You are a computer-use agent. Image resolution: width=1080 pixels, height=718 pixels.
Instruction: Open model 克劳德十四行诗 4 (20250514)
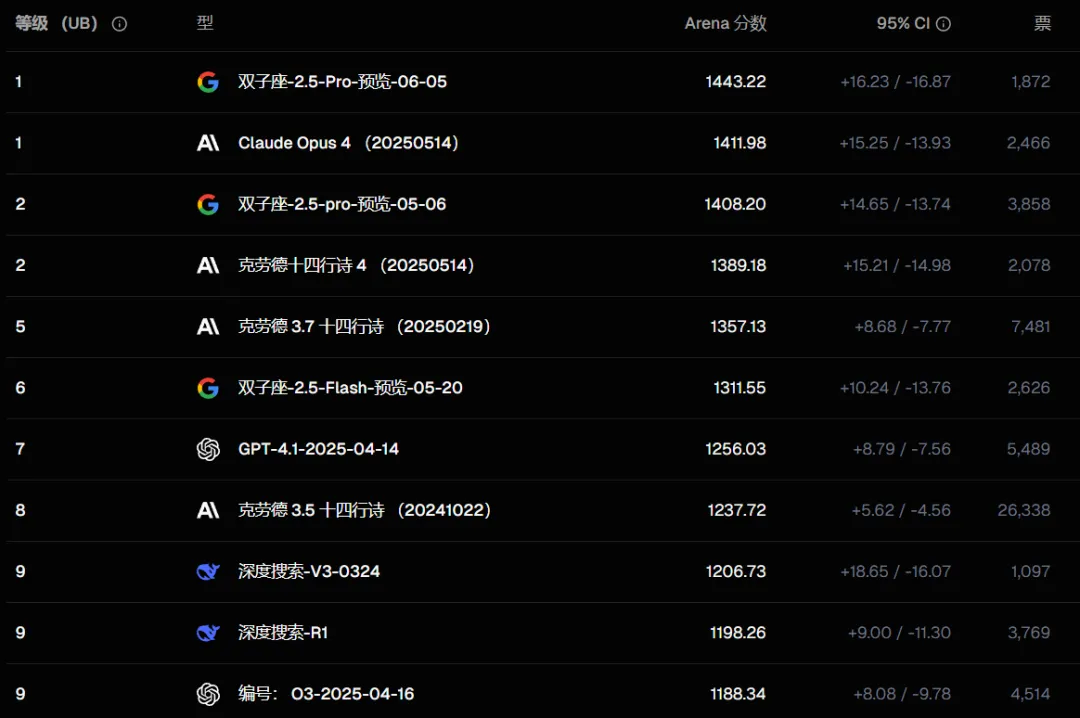click(x=356, y=265)
